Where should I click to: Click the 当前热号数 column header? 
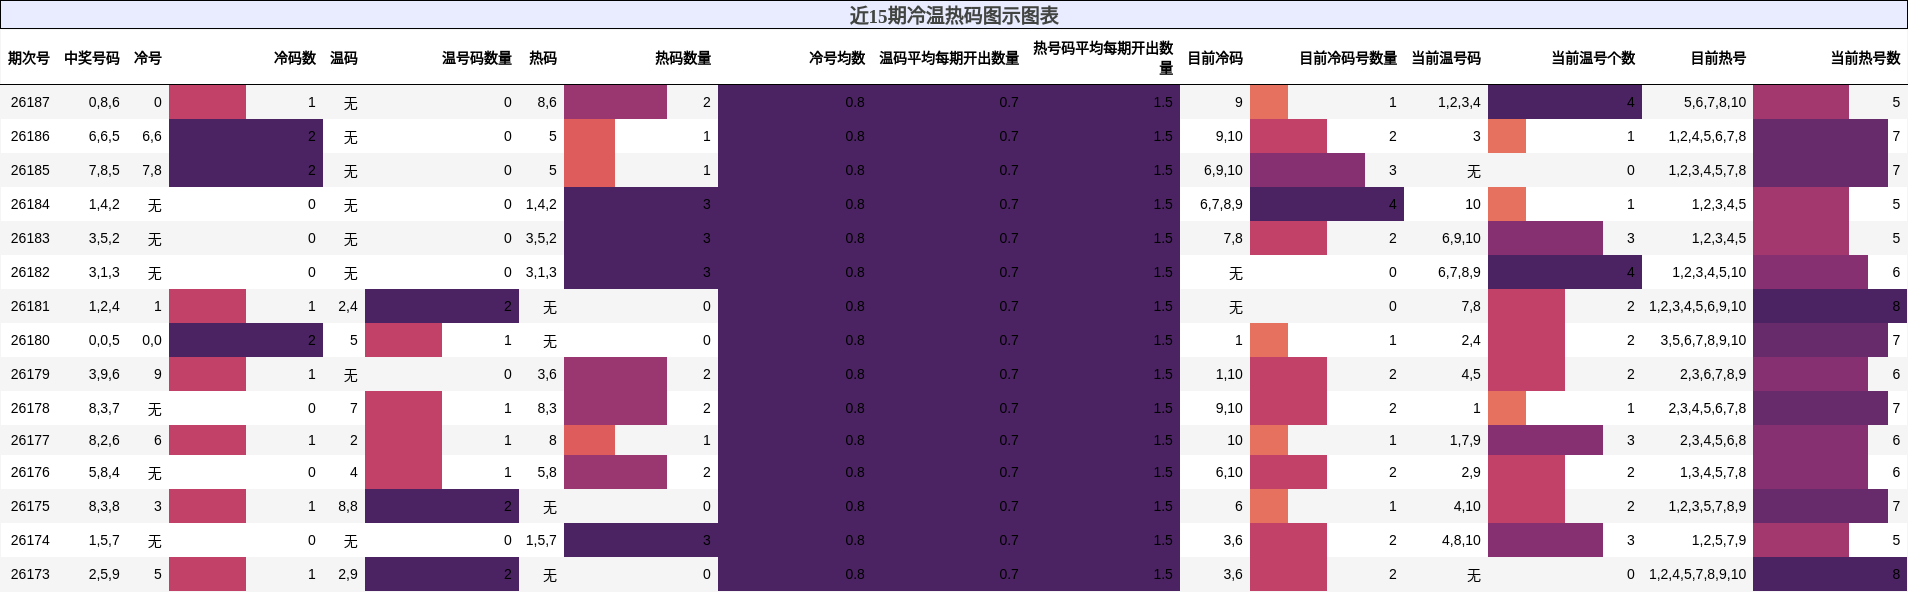click(1865, 58)
